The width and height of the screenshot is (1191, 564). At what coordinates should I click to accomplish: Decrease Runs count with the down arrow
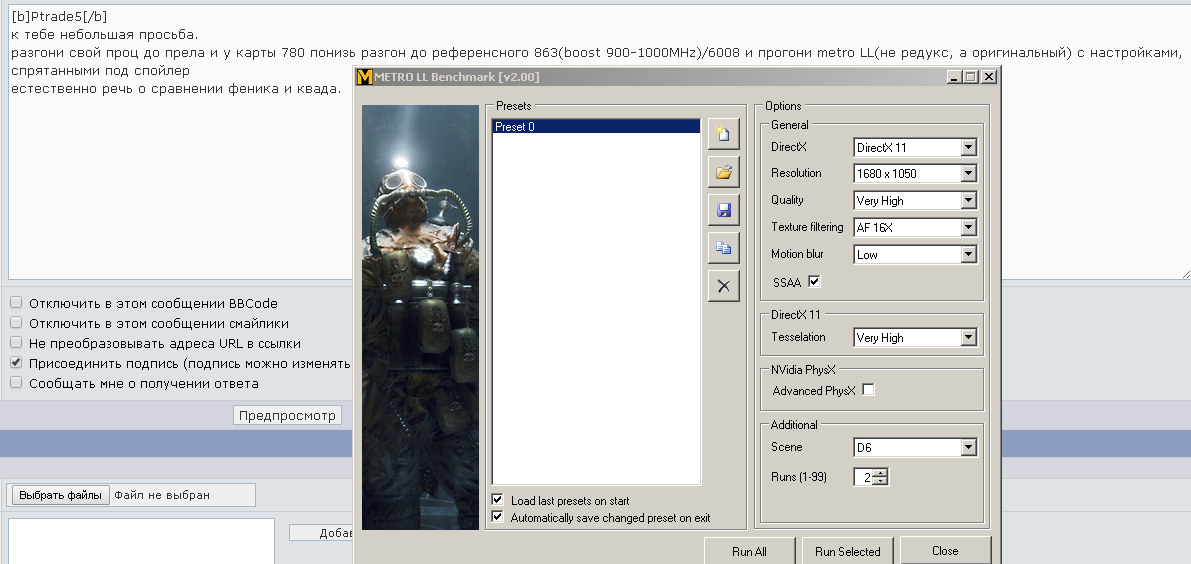[880, 481]
